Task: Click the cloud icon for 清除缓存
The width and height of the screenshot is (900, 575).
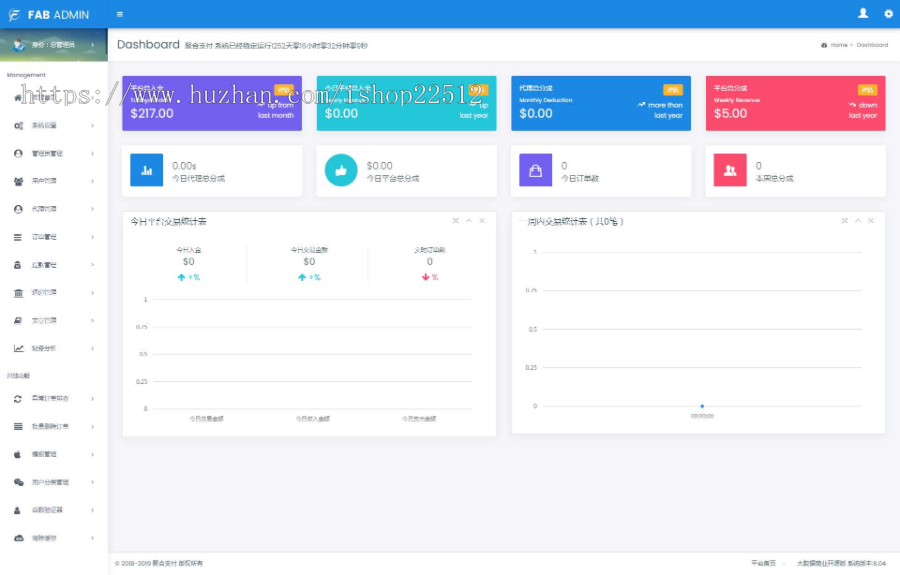Action: point(18,538)
